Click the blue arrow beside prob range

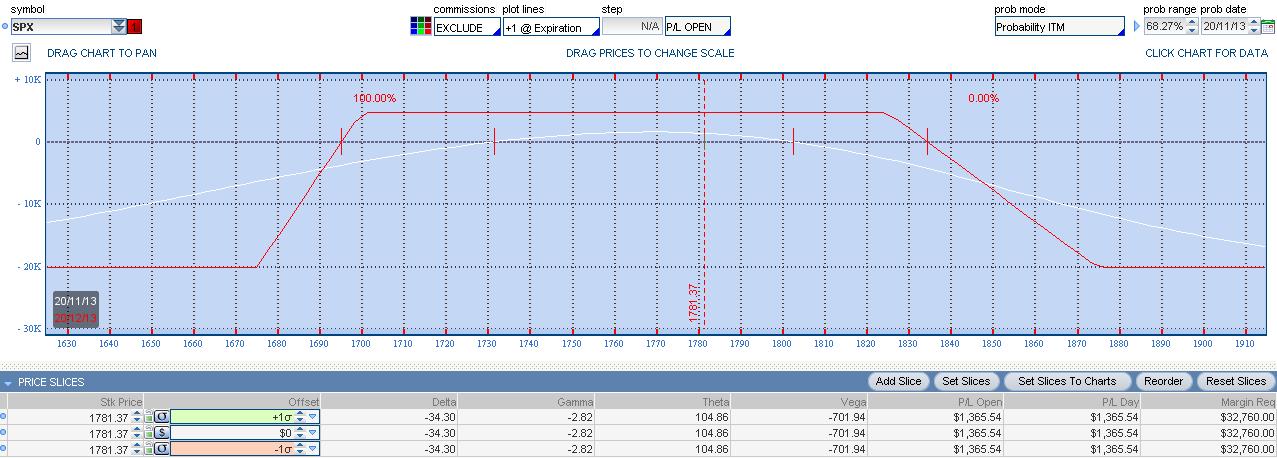coord(1137,26)
